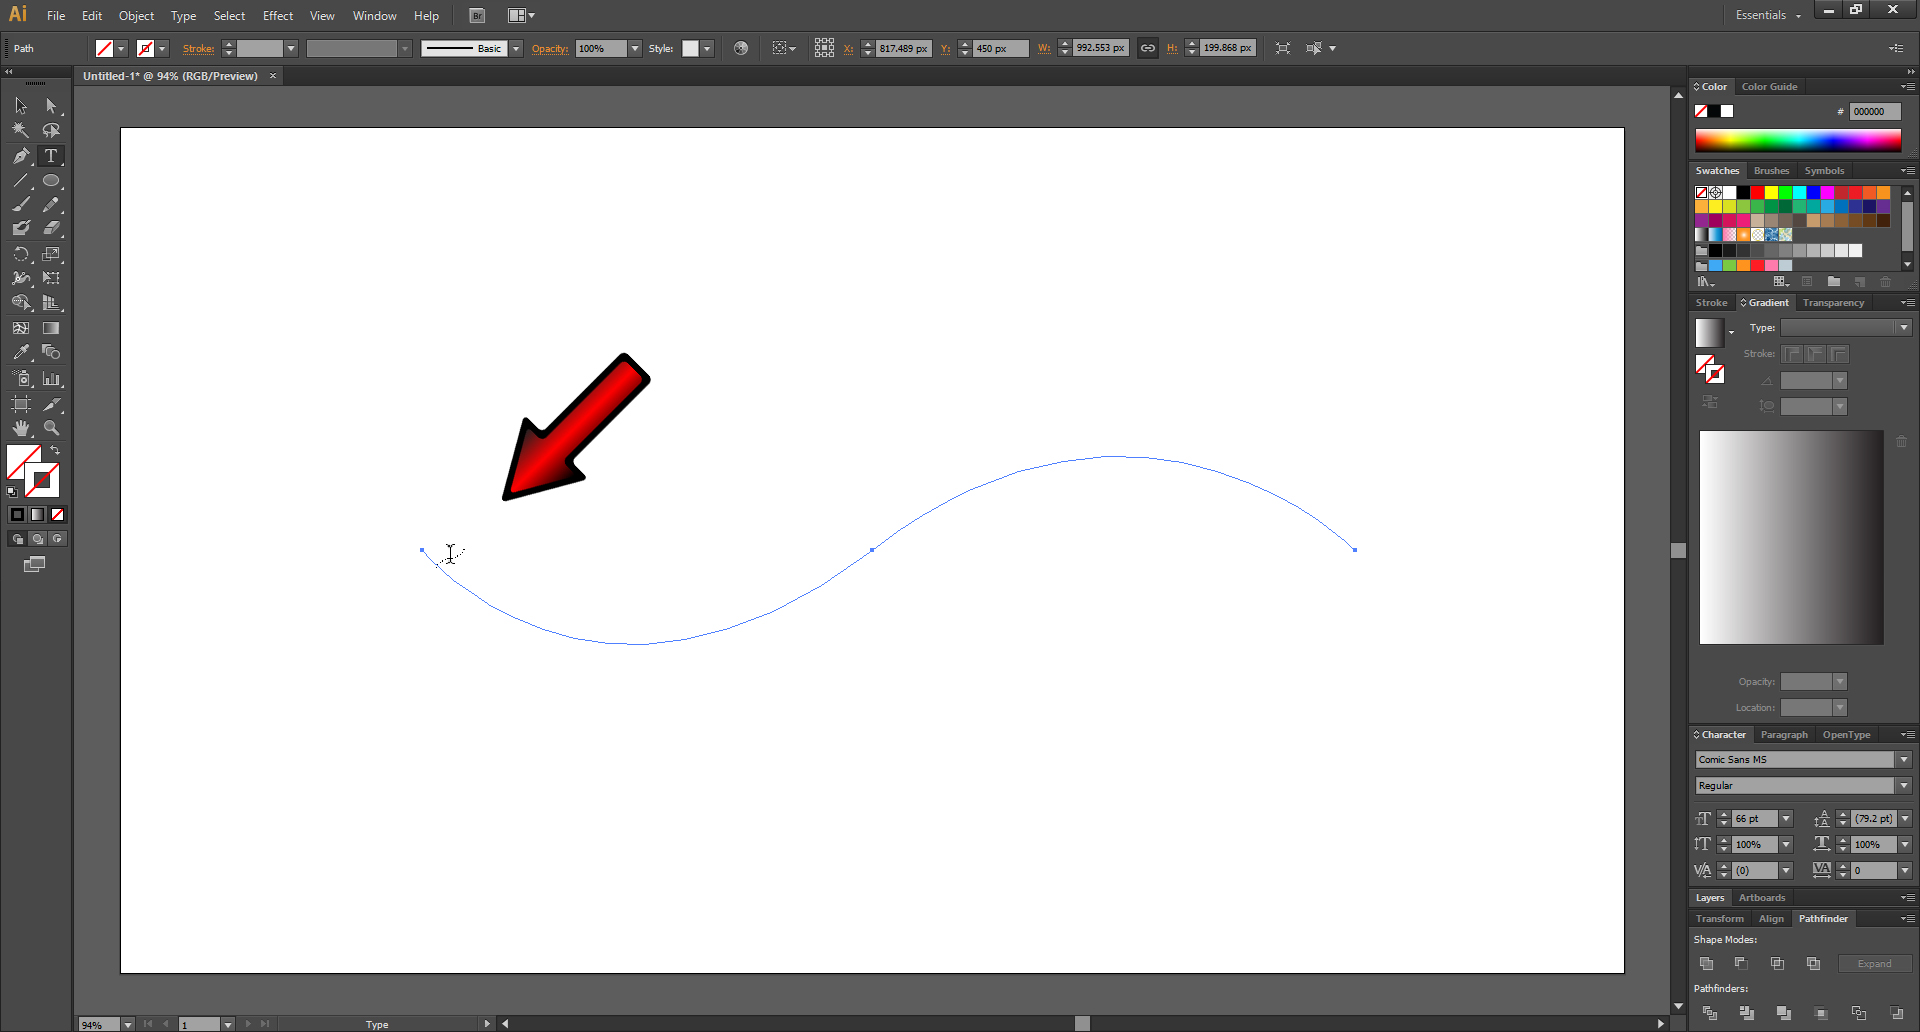Pick a color from the spectrum bar
The image size is (1920, 1032).
coord(1798,141)
